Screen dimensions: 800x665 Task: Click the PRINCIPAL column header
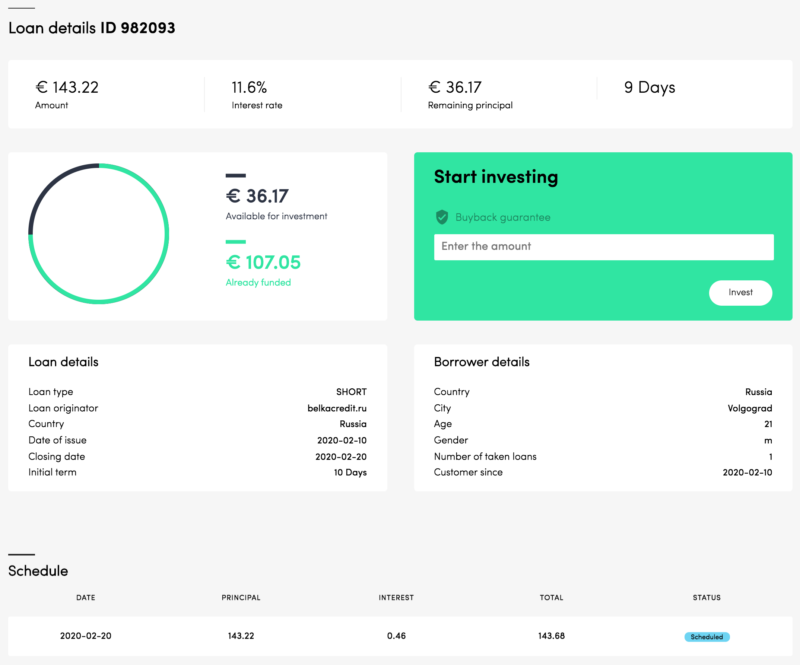click(241, 597)
